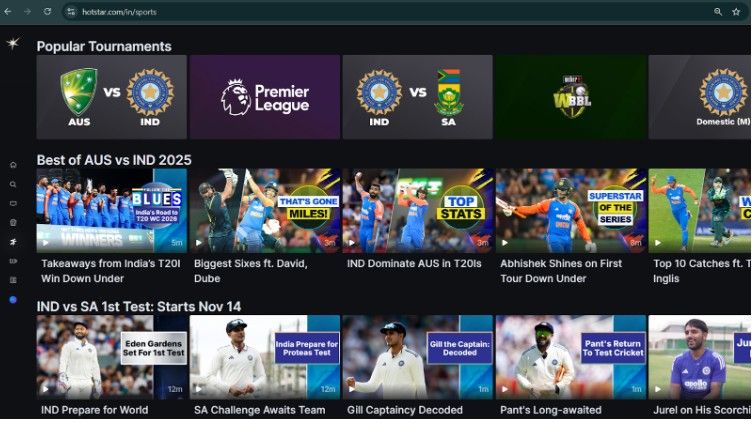Play the Superstar of the Series video thumbnail
752x422 pixels.
point(571,210)
